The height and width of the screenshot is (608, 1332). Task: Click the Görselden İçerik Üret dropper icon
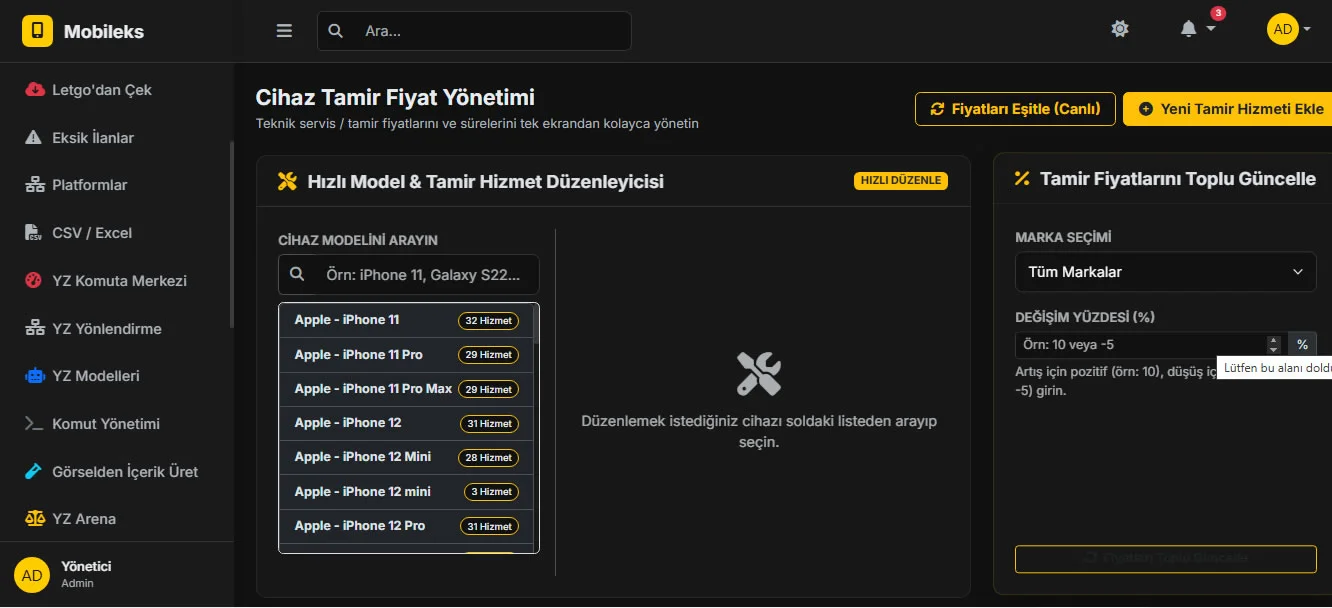click(x=35, y=471)
